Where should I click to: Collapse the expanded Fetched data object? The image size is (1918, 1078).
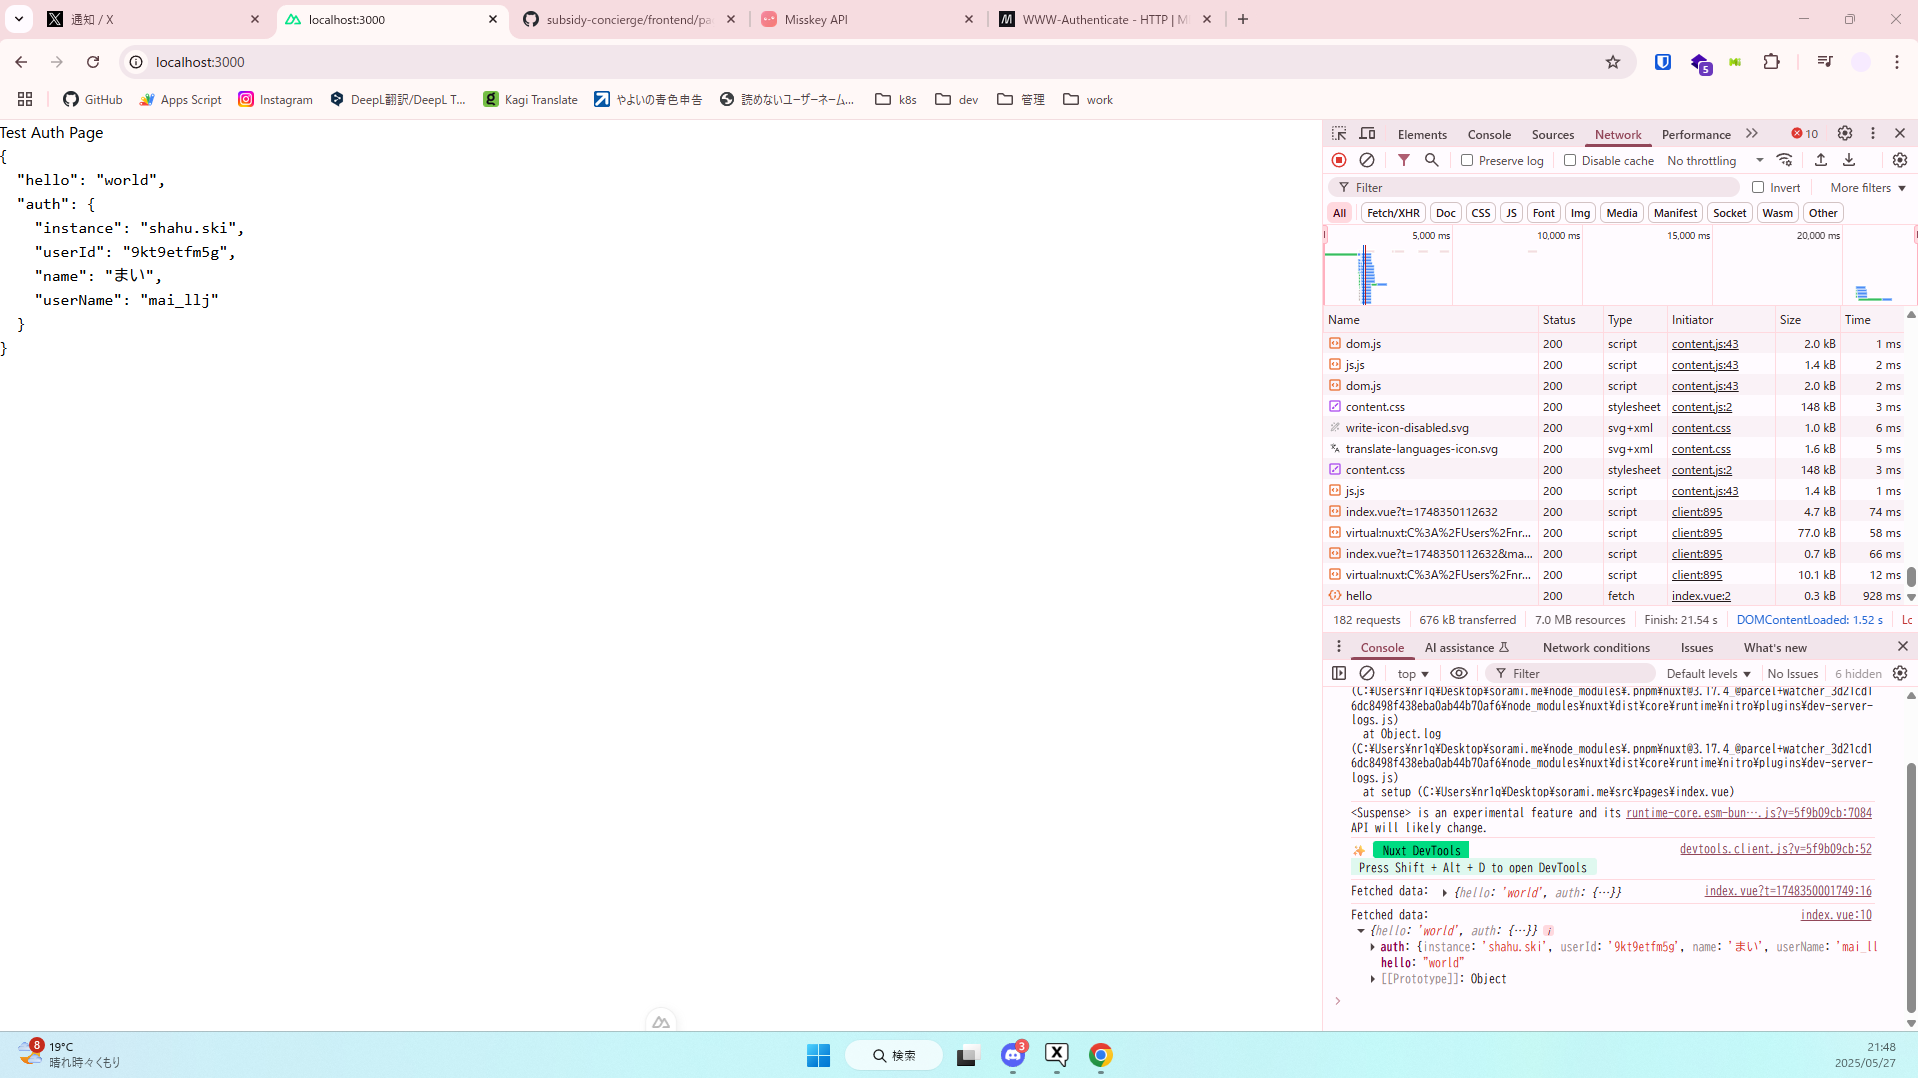[x=1361, y=931]
